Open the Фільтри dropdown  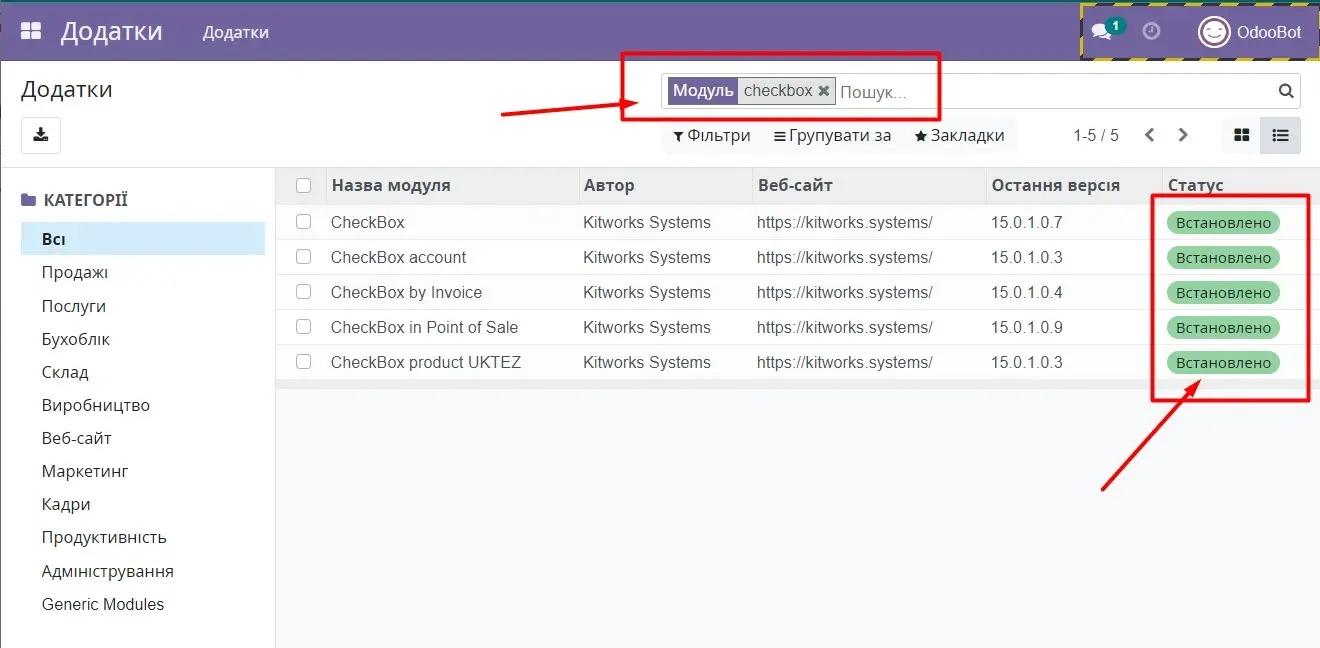(711, 135)
